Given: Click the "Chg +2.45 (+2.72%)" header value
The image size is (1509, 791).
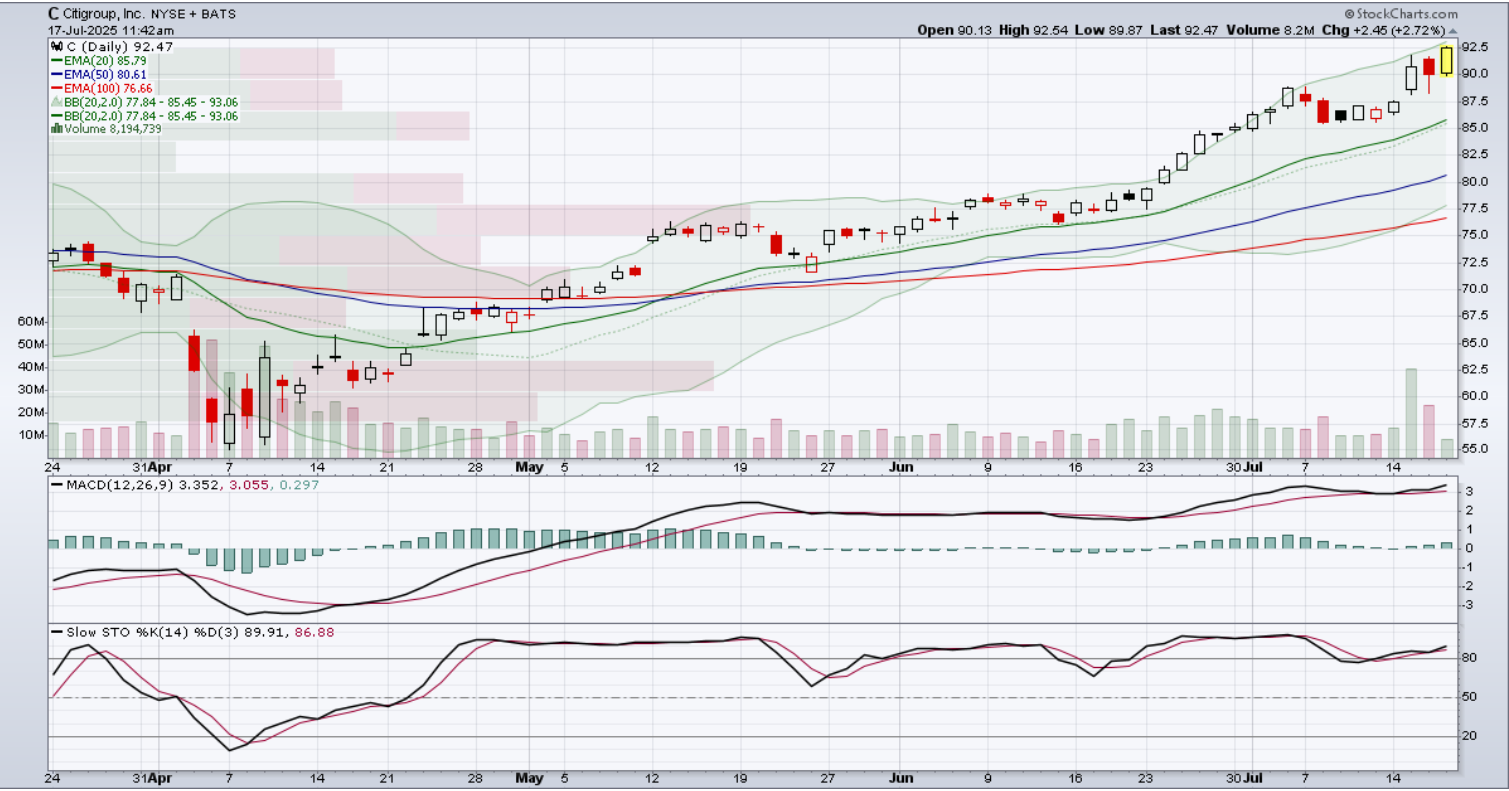Looking at the screenshot, I should (x=1384, y=30).
